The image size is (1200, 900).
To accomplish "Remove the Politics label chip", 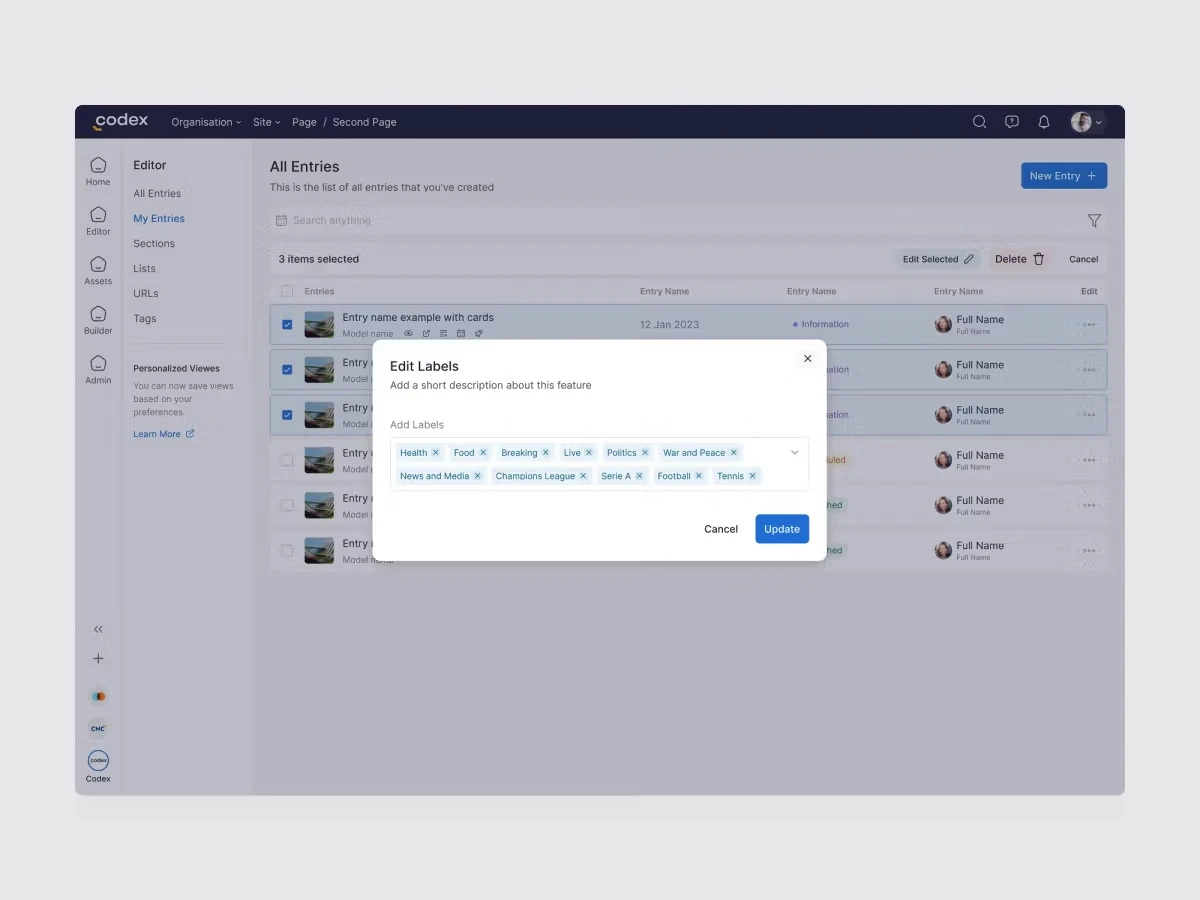I will pyautogui.click(x=645, y=453).
